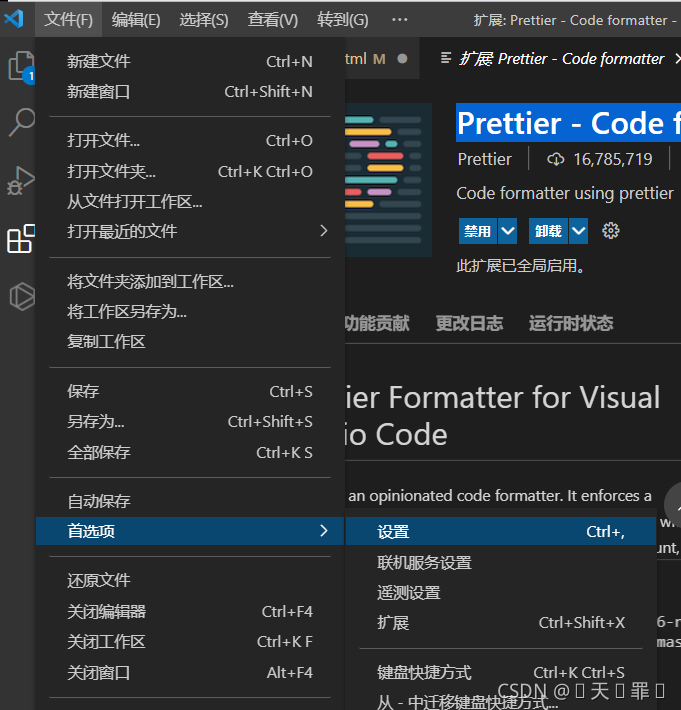Select 将工作区另存为... entry
This screenshot has width=681, height=710.
coord(190,312)
